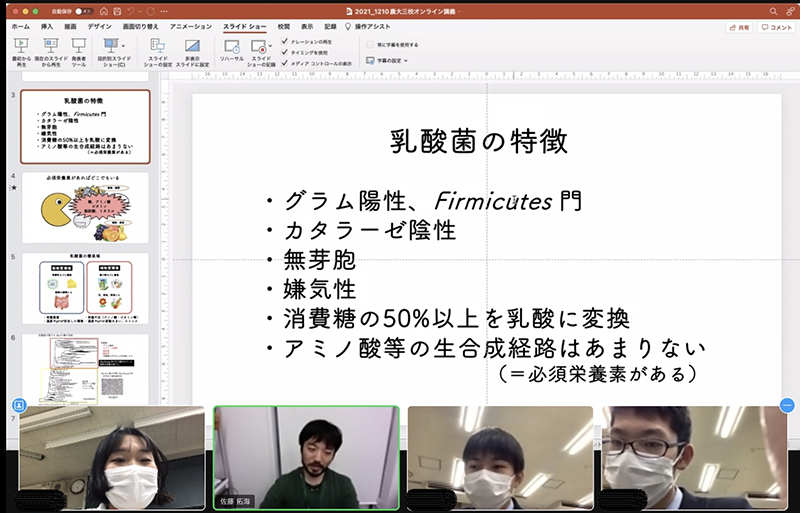Click the Redo icon in title bar

point(151,11)
